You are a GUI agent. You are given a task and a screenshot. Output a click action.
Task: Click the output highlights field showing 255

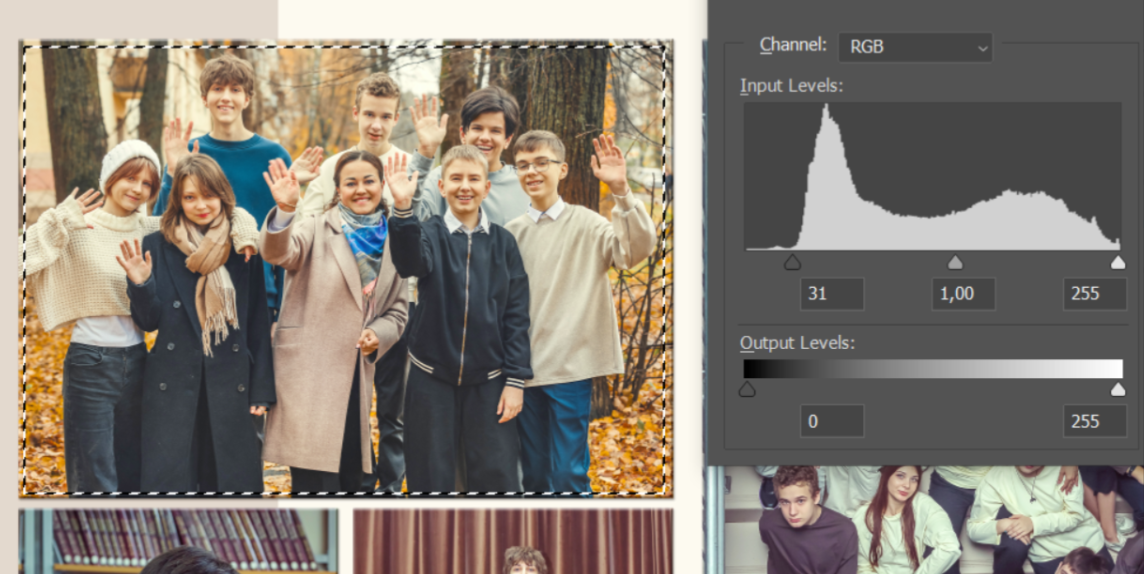click(1094, 421)
